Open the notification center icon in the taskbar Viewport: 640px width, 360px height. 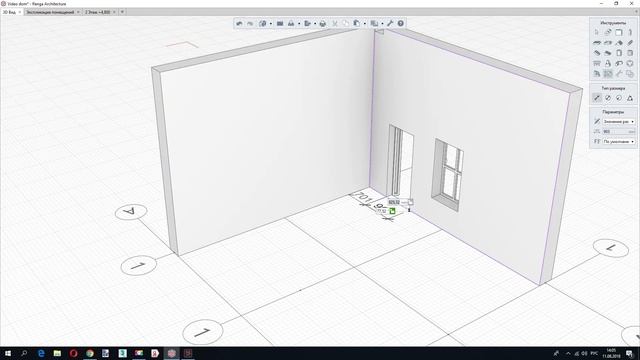[x=630, y=353]
